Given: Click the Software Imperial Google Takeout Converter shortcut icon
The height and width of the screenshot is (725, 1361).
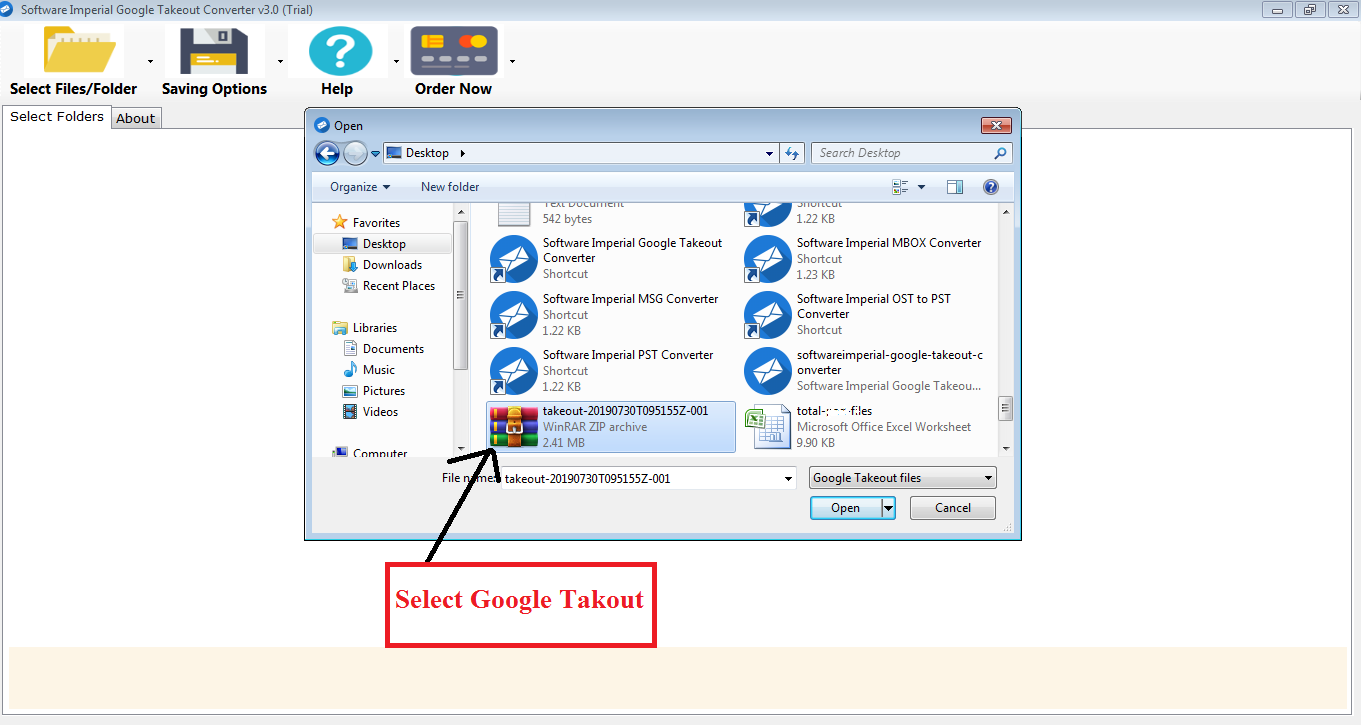Looking at the screenshot, I should pos(514,259).
